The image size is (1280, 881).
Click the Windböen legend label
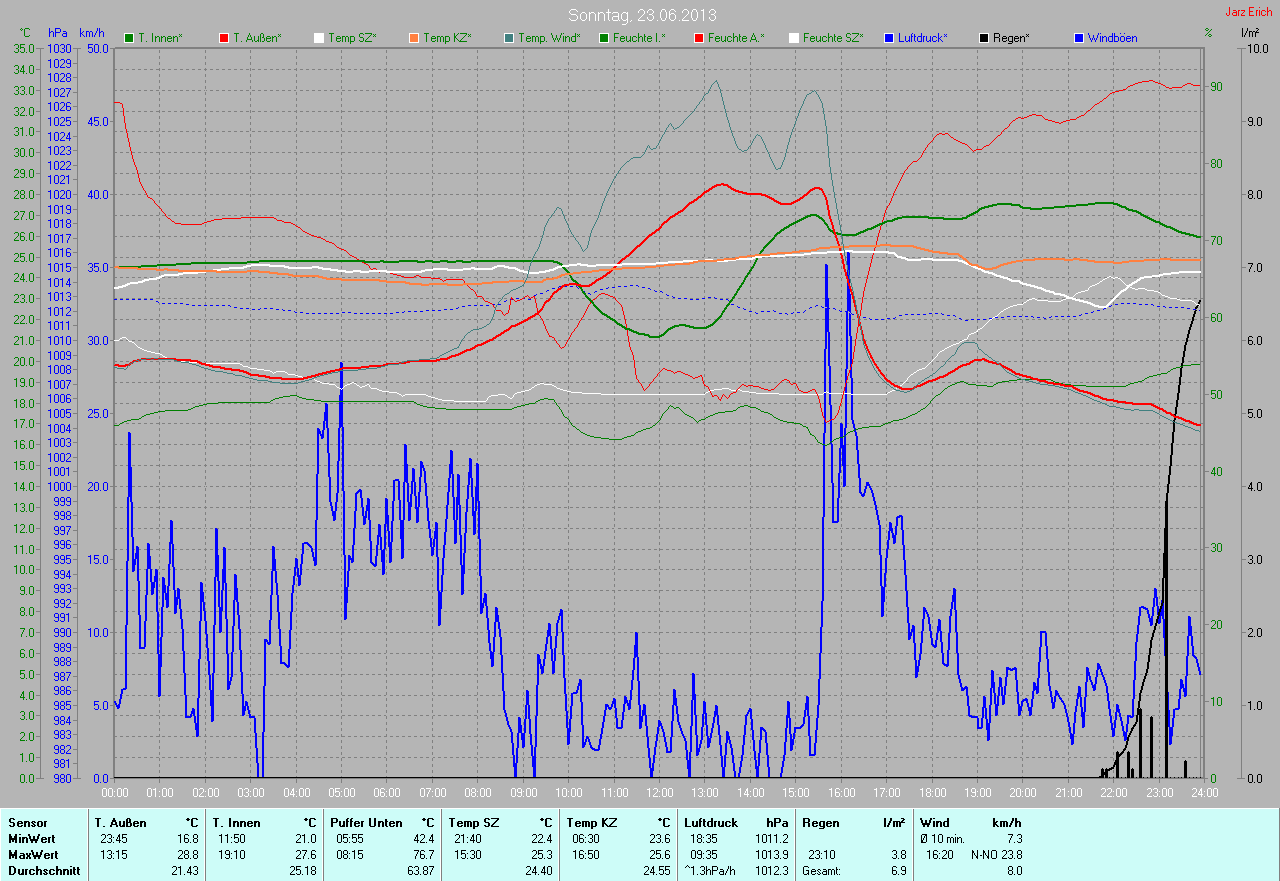point(1112,38)
